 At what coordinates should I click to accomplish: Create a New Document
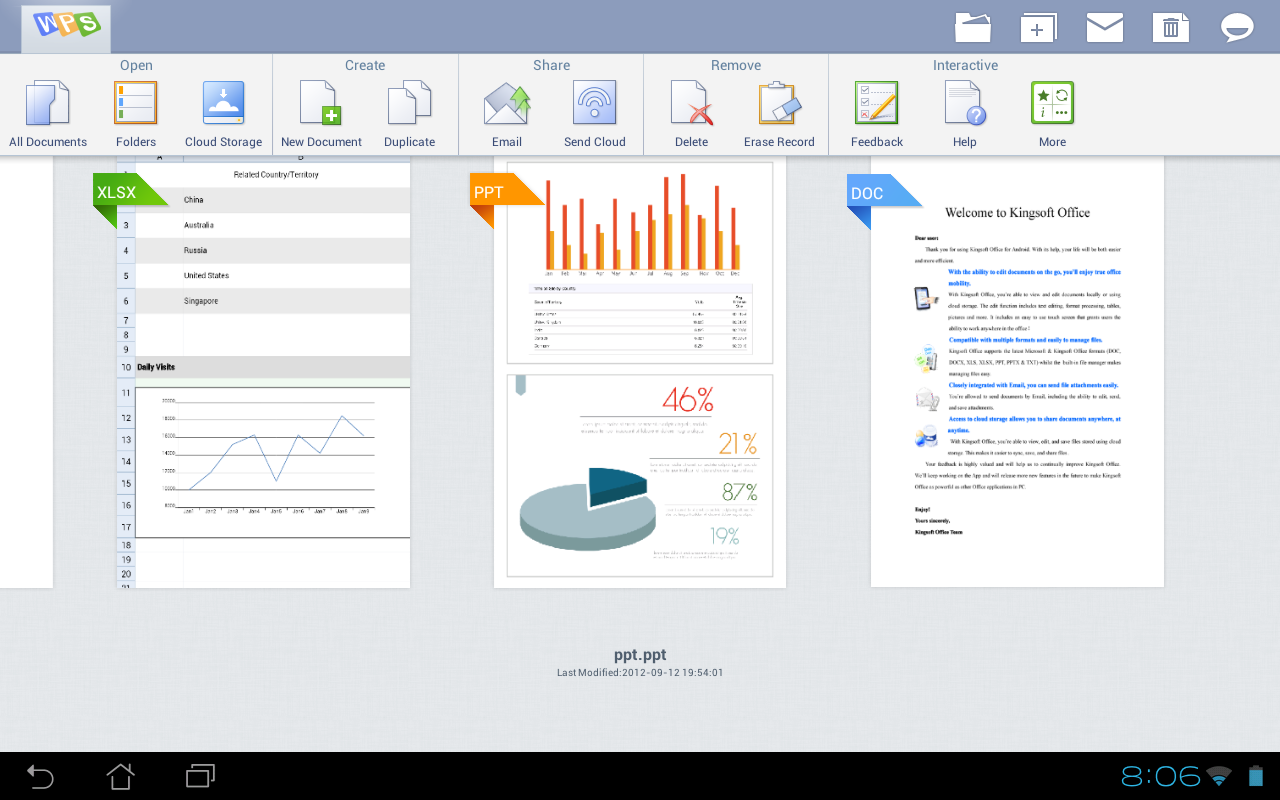321,114
